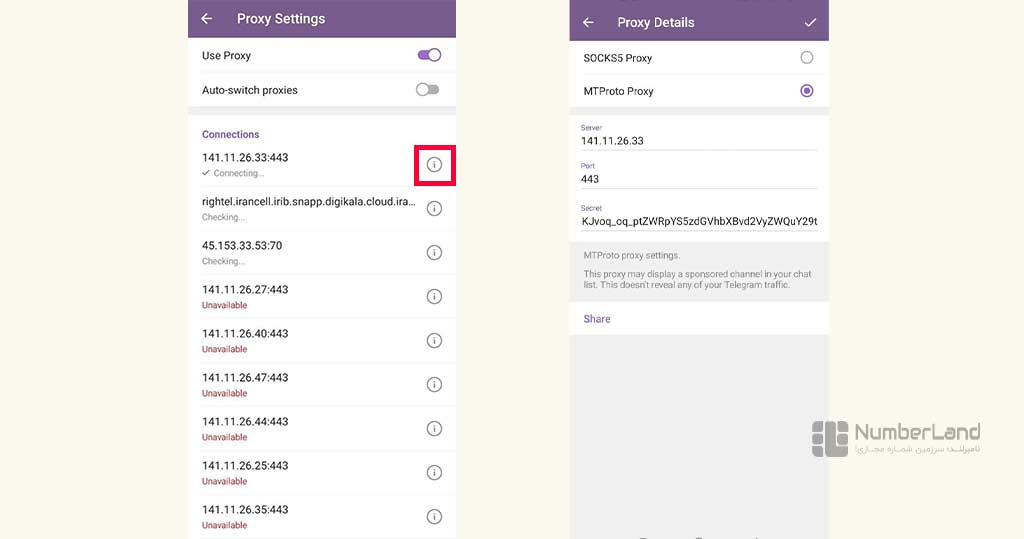Confirm proxy details with the checkmark
The width and height of the screenshot is (1024, 539).
click(x=810, y=22)
